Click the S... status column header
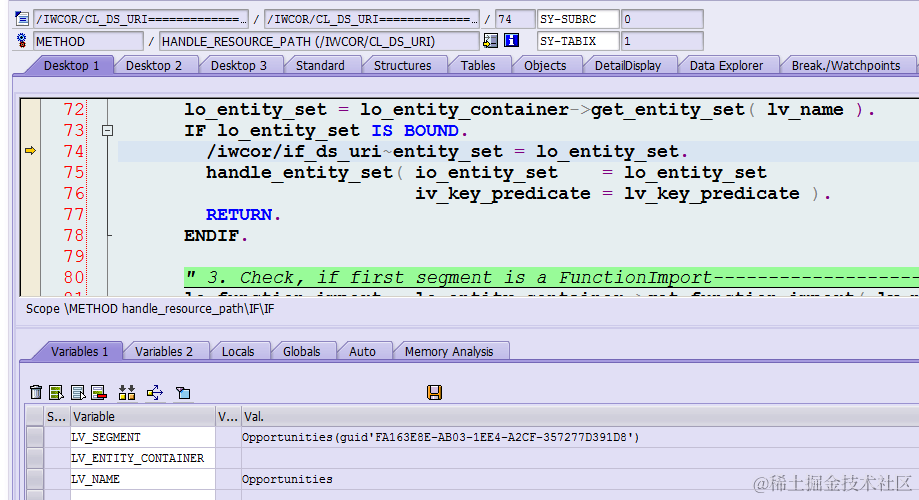919x500 pixels. click(57, 417)
